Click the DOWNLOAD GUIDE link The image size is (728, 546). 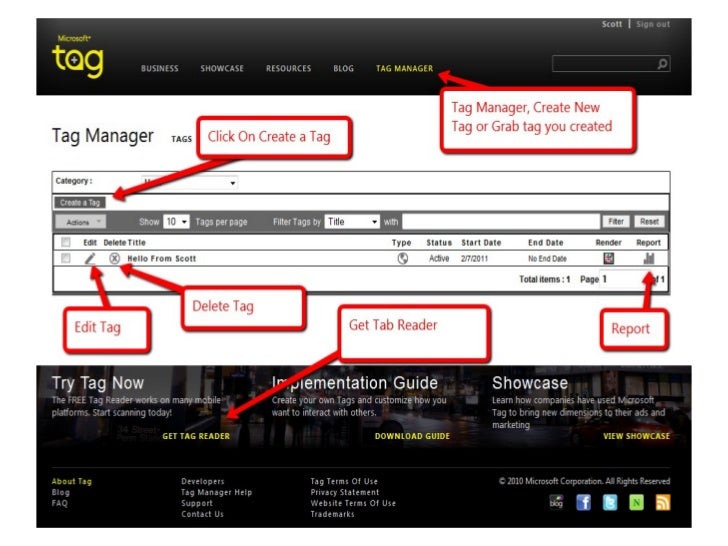[x=412, y=436]
